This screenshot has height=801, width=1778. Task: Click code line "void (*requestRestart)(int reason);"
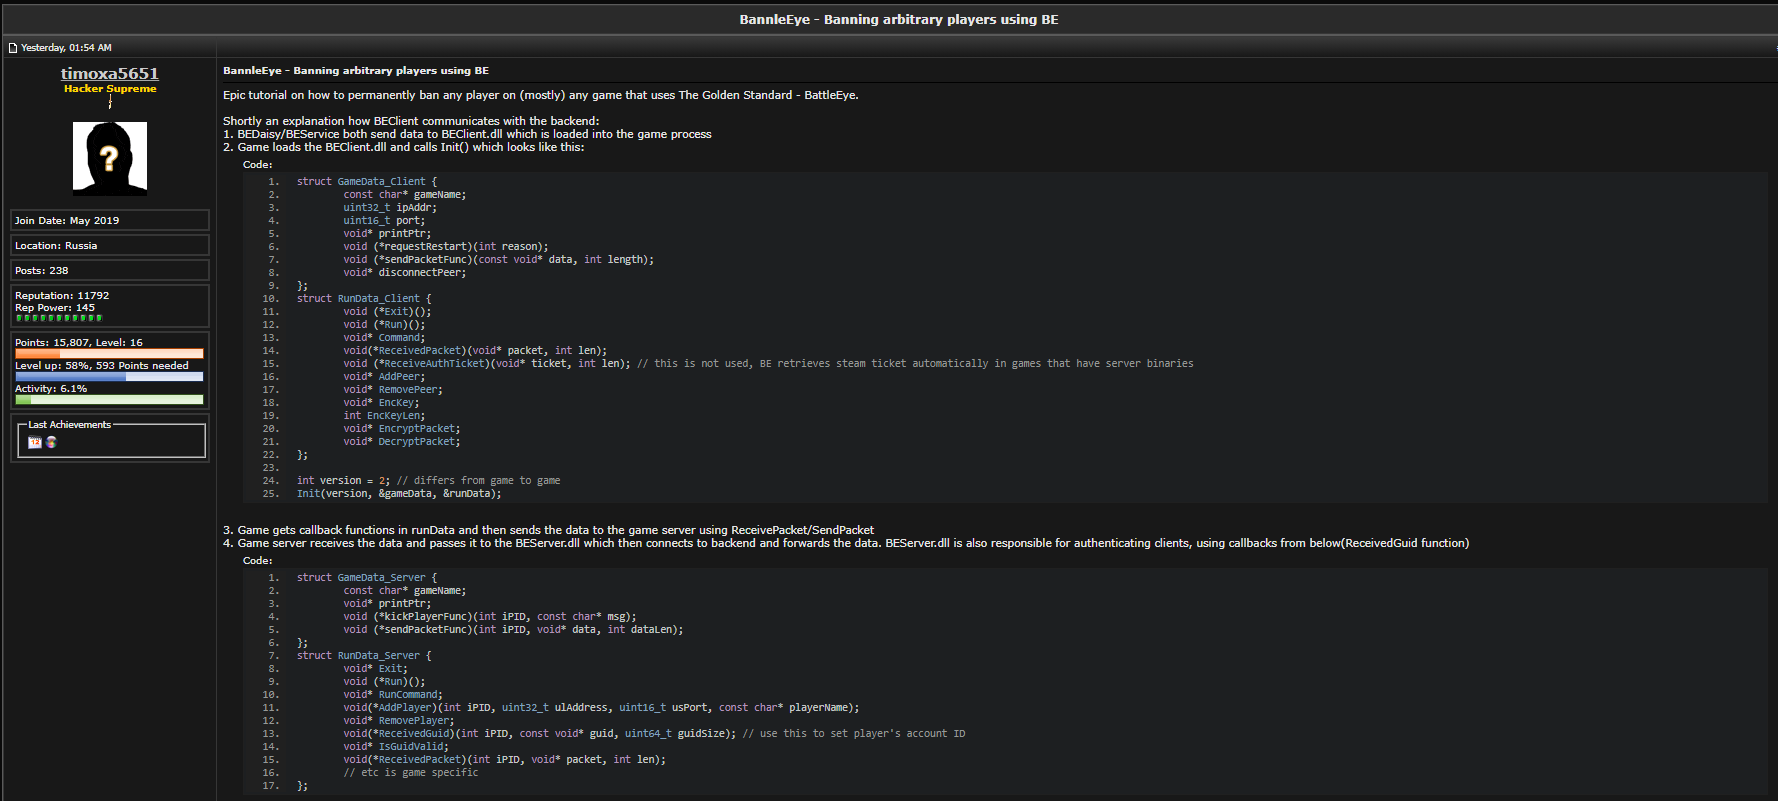tap(446, 247)
